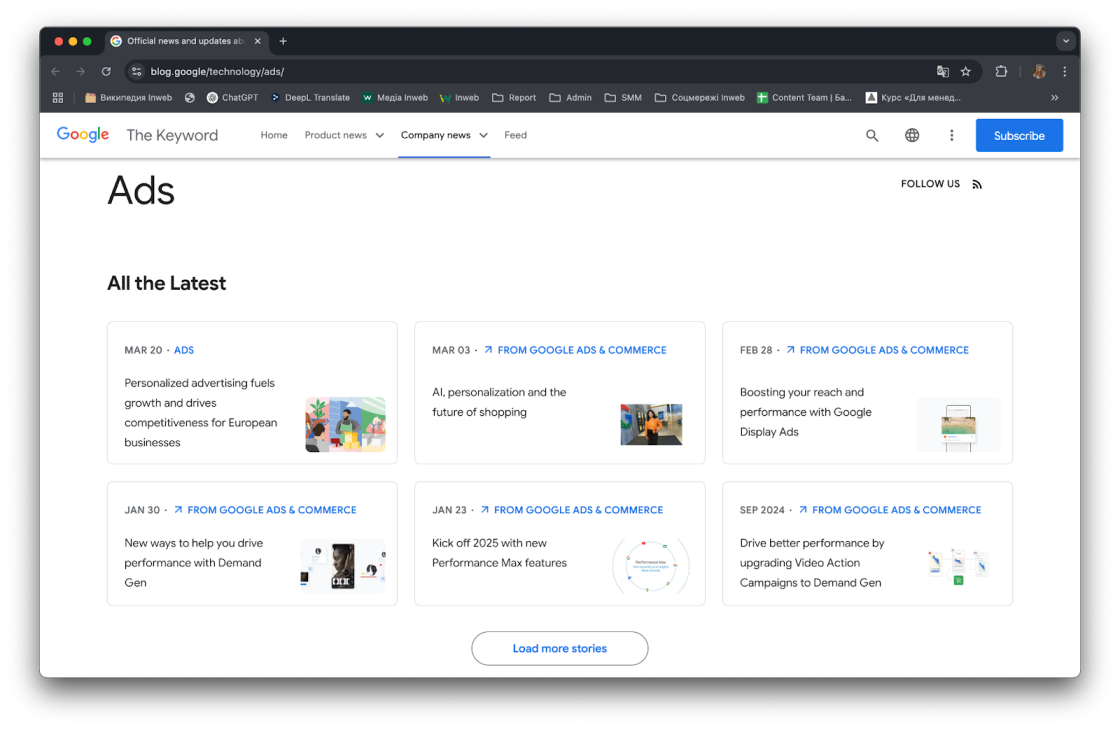This screenshot has height=730, width=1120.
Task: Click The Keyword site title
Action: click(x=172, y=136)
